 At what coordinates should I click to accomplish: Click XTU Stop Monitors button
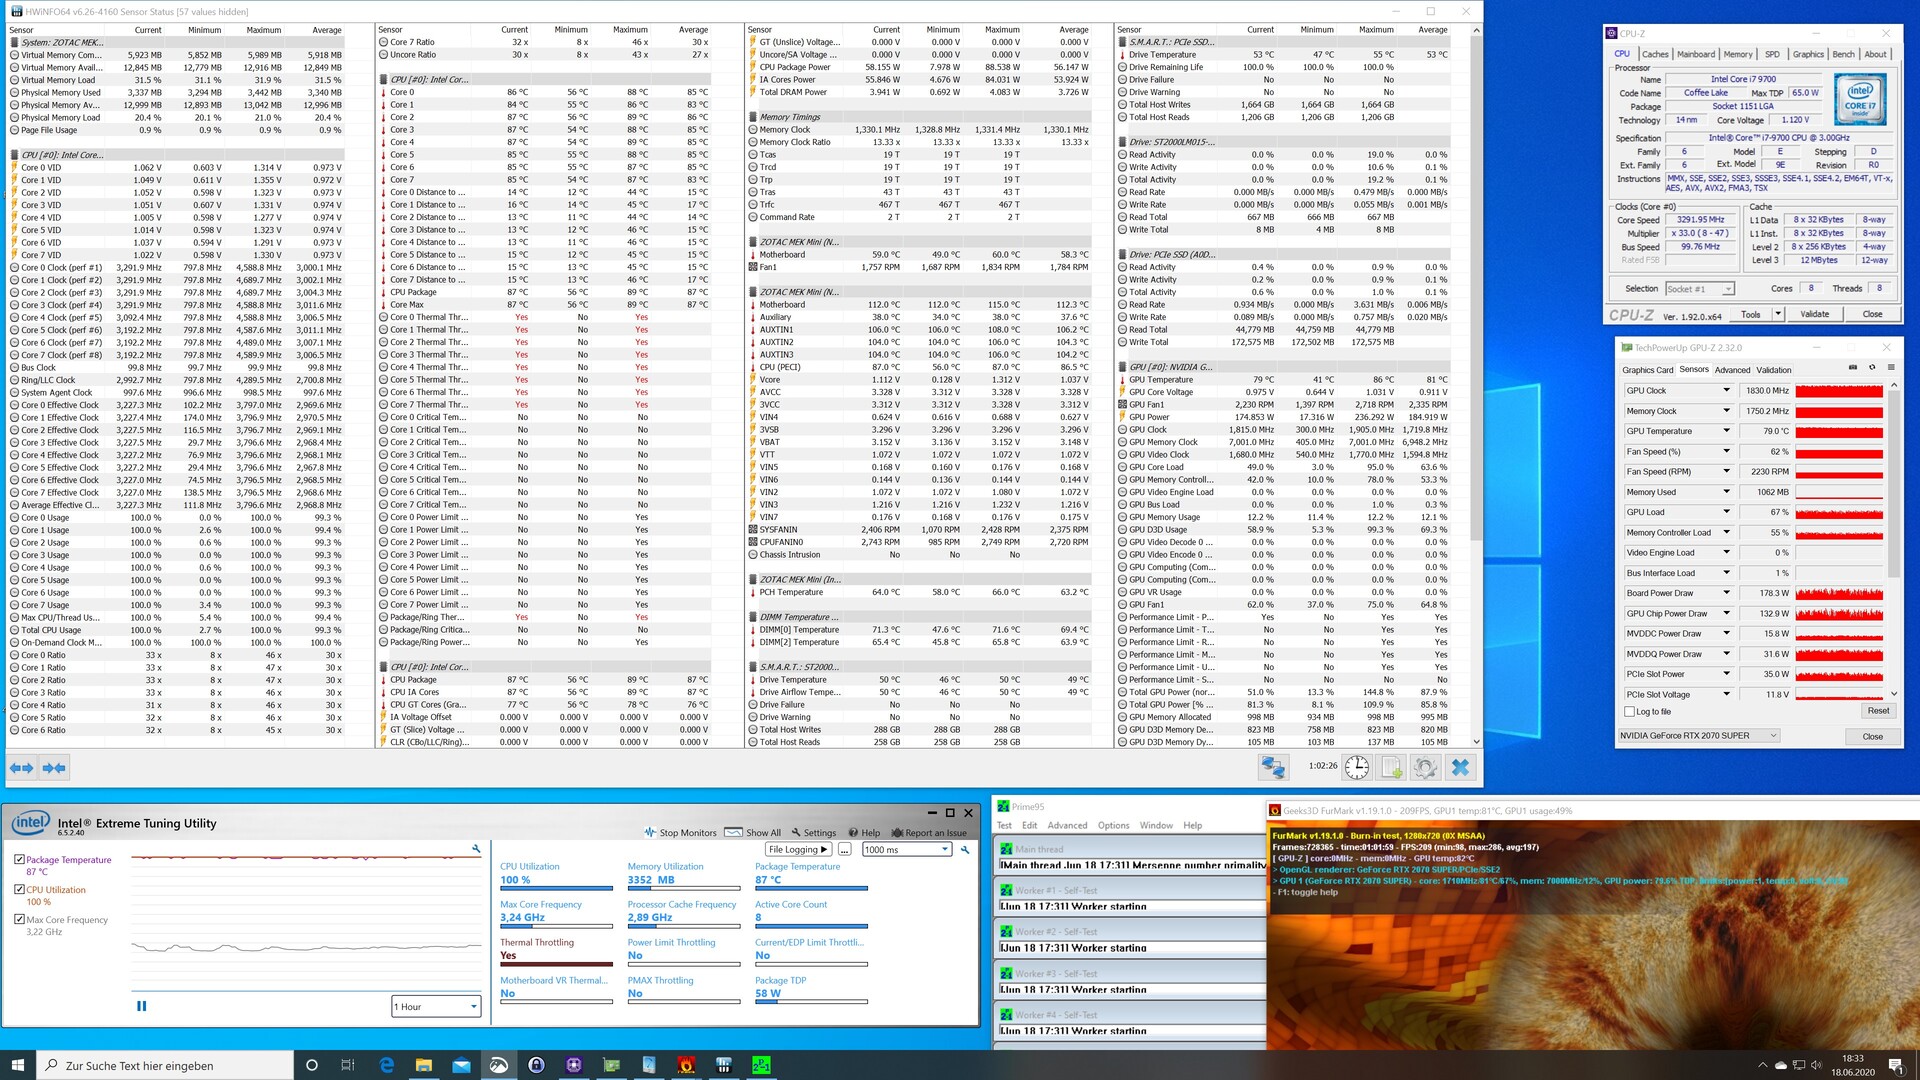(x=680, y=832)
